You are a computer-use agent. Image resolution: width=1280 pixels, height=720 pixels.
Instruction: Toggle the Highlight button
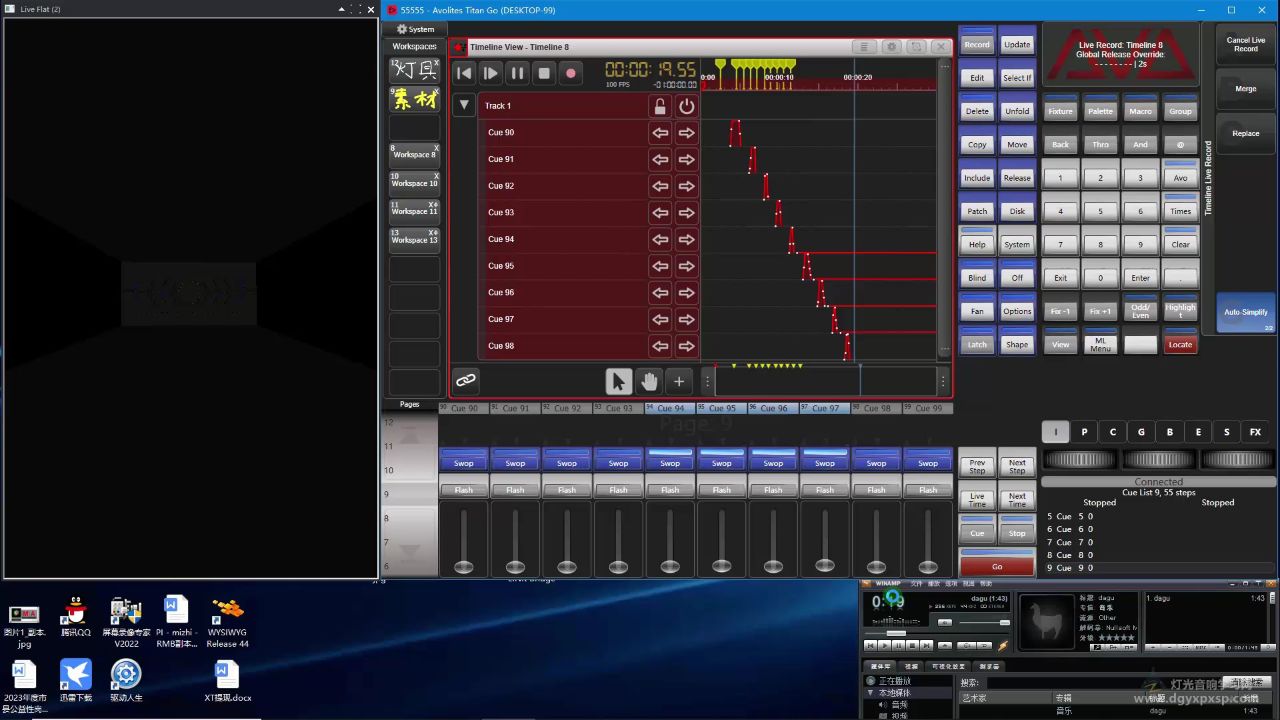pyautogui.click(x=1181, y=311)
